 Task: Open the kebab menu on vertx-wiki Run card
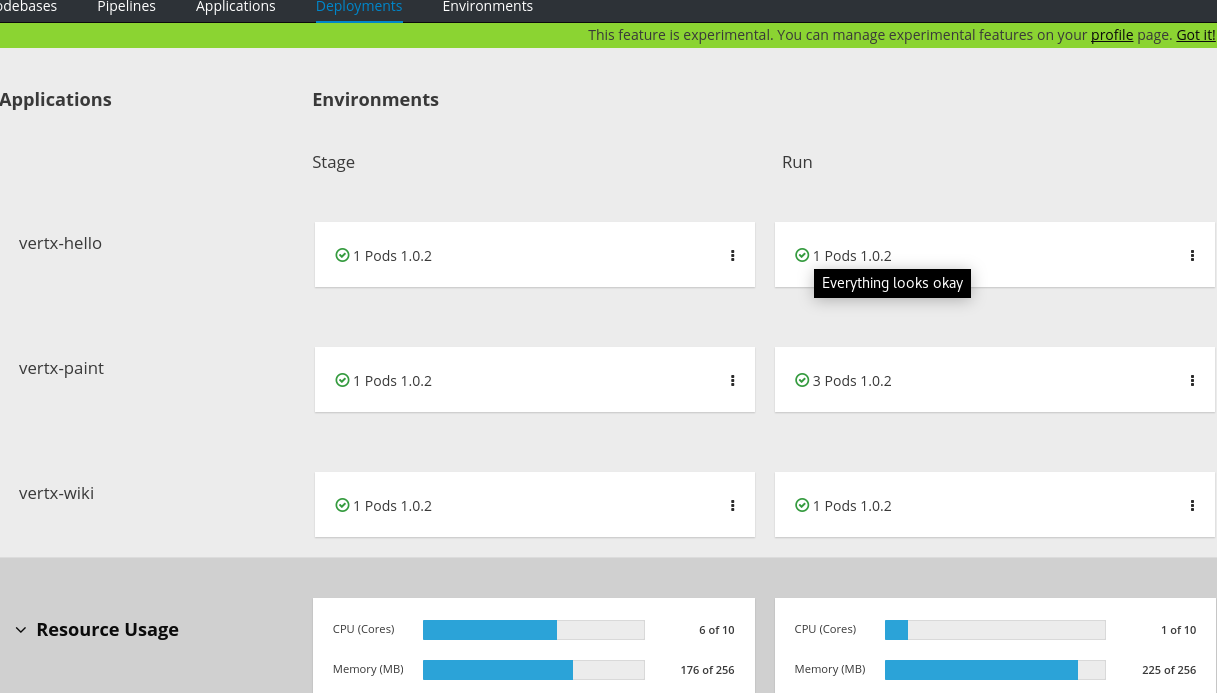pyautogui.click(x=1192, y=505)
